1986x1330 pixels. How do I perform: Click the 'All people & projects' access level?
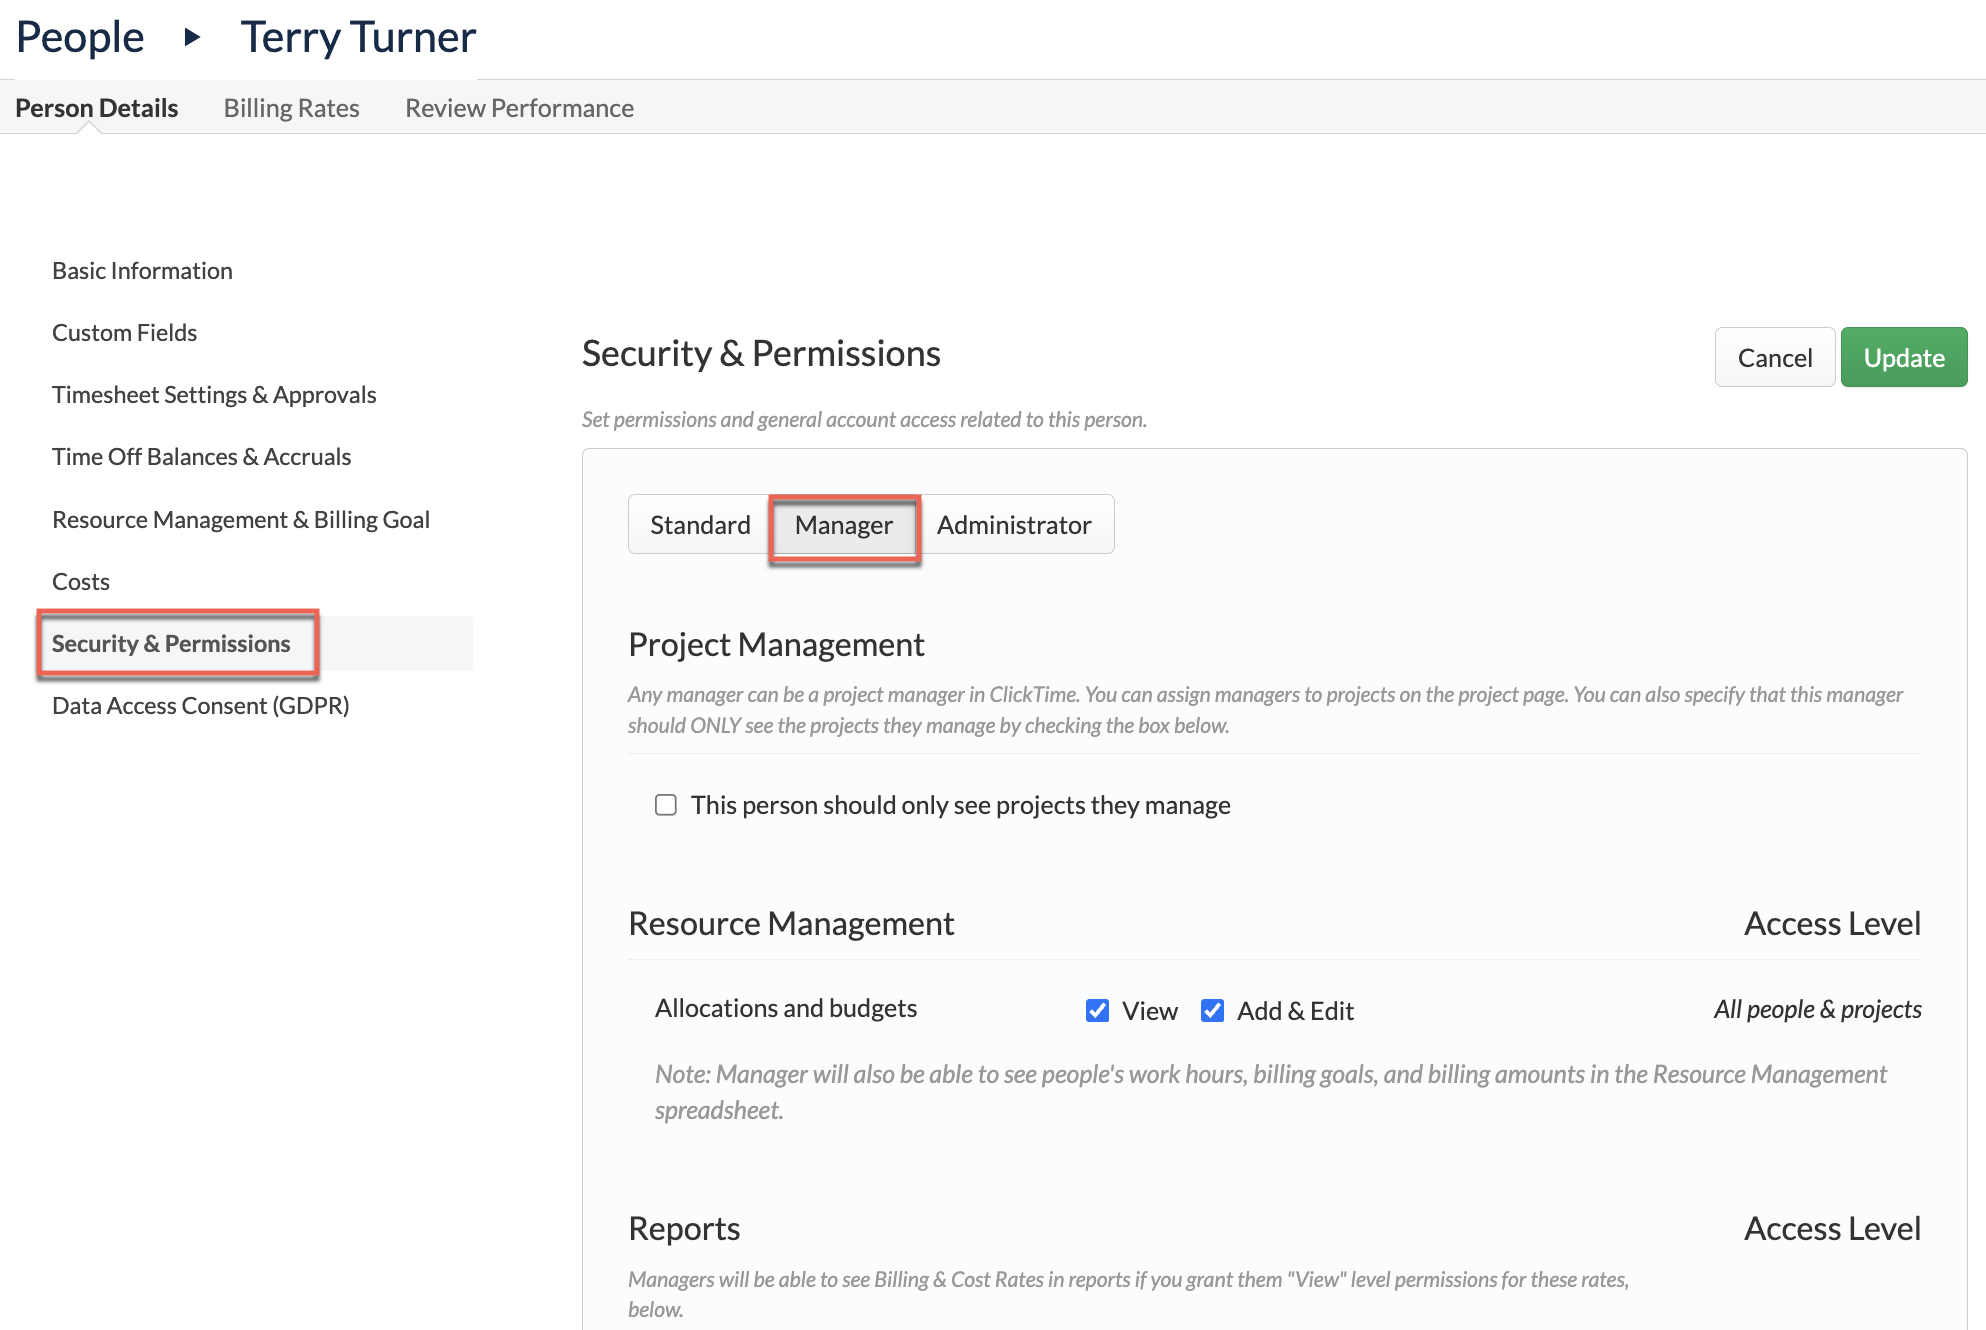pos(1817,1009)
